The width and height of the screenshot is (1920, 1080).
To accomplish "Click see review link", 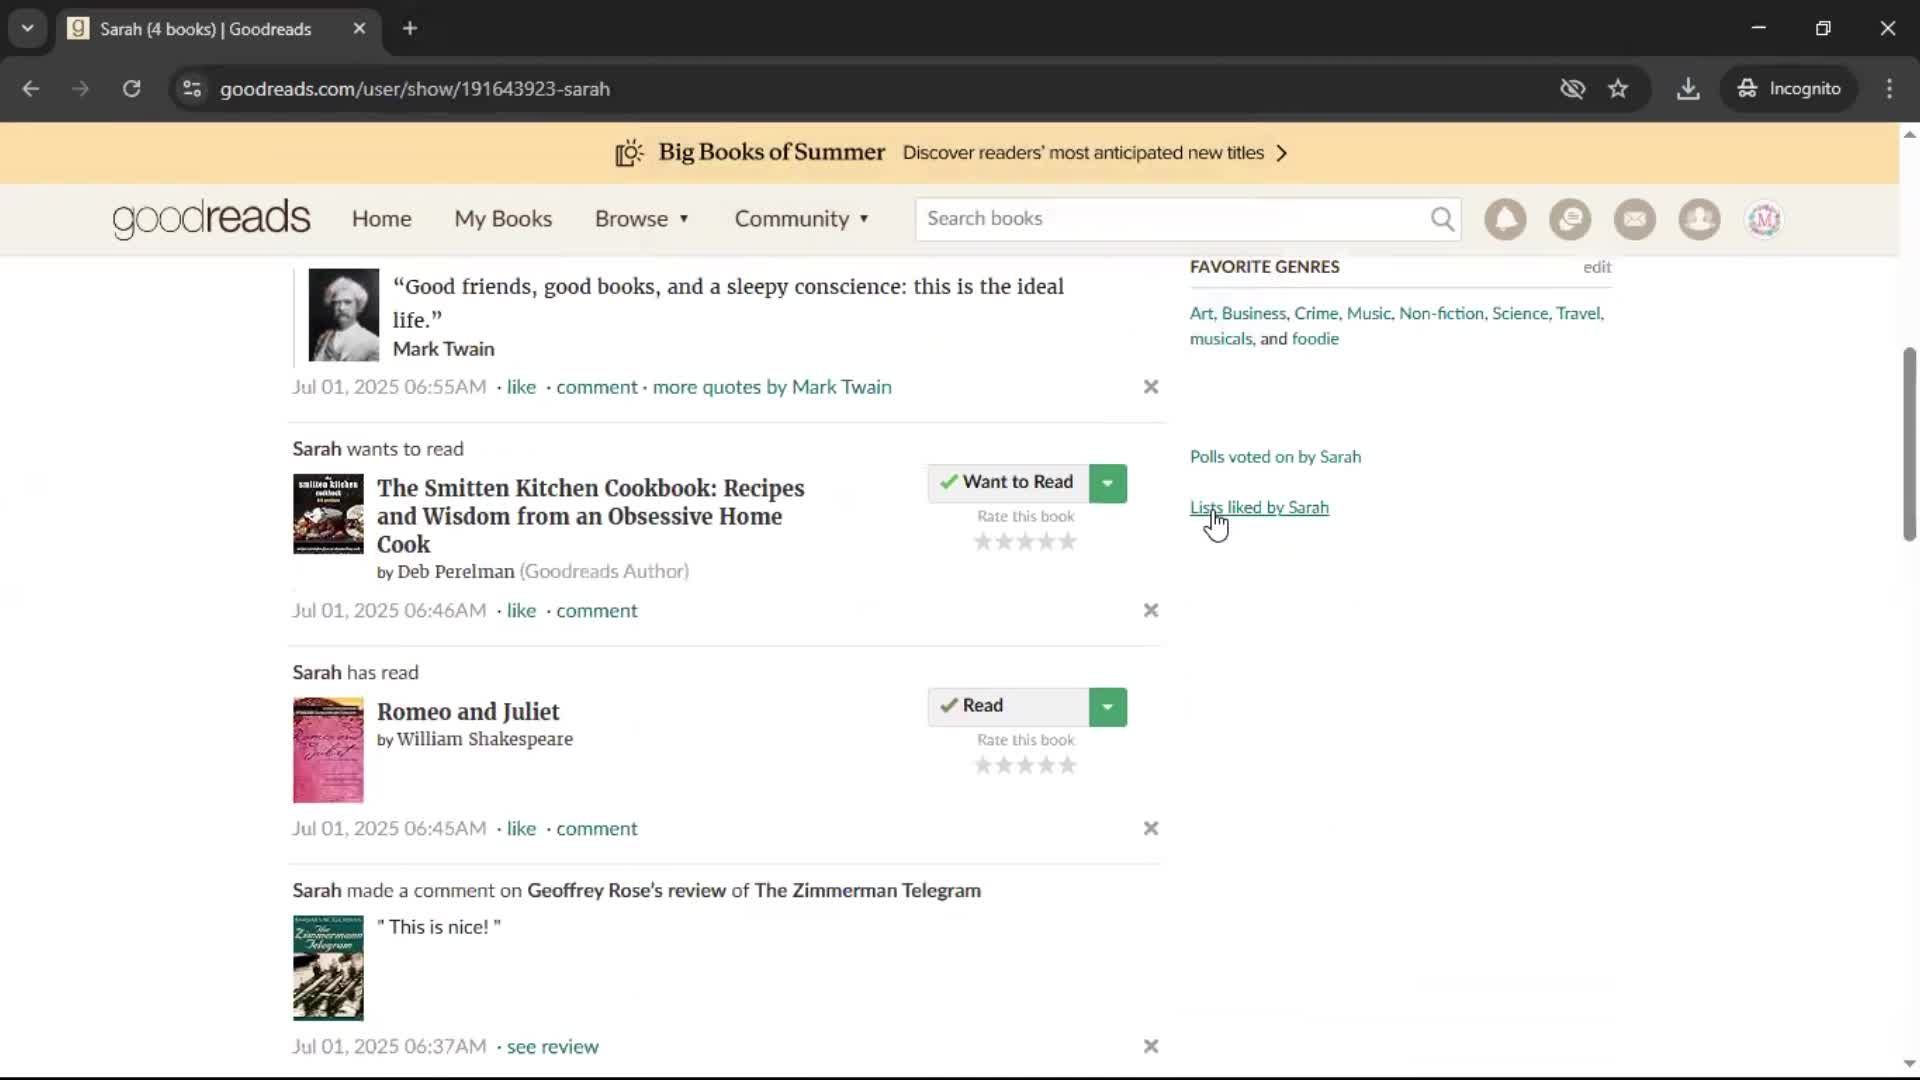I will point(552,1046).
